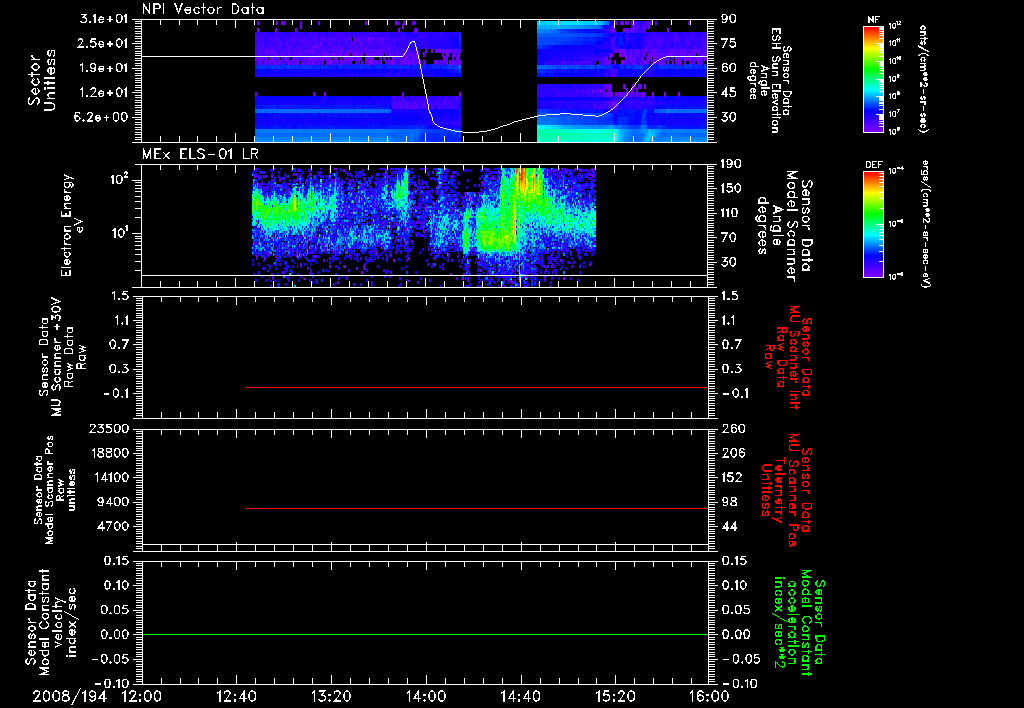Click the '152' telemetry tick value
This screenshot has width=1024, height=708.
pos(732,477)
